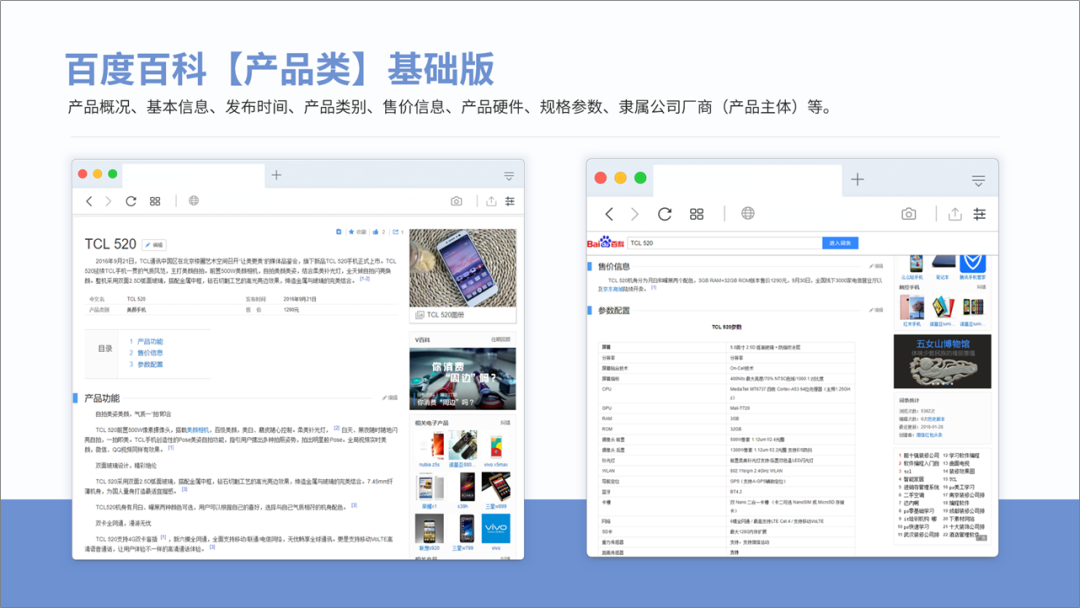This screenshot has height=608, width=1080.
Task: Click the camera icon in right browser toolbar
Action: pos(908,214)
